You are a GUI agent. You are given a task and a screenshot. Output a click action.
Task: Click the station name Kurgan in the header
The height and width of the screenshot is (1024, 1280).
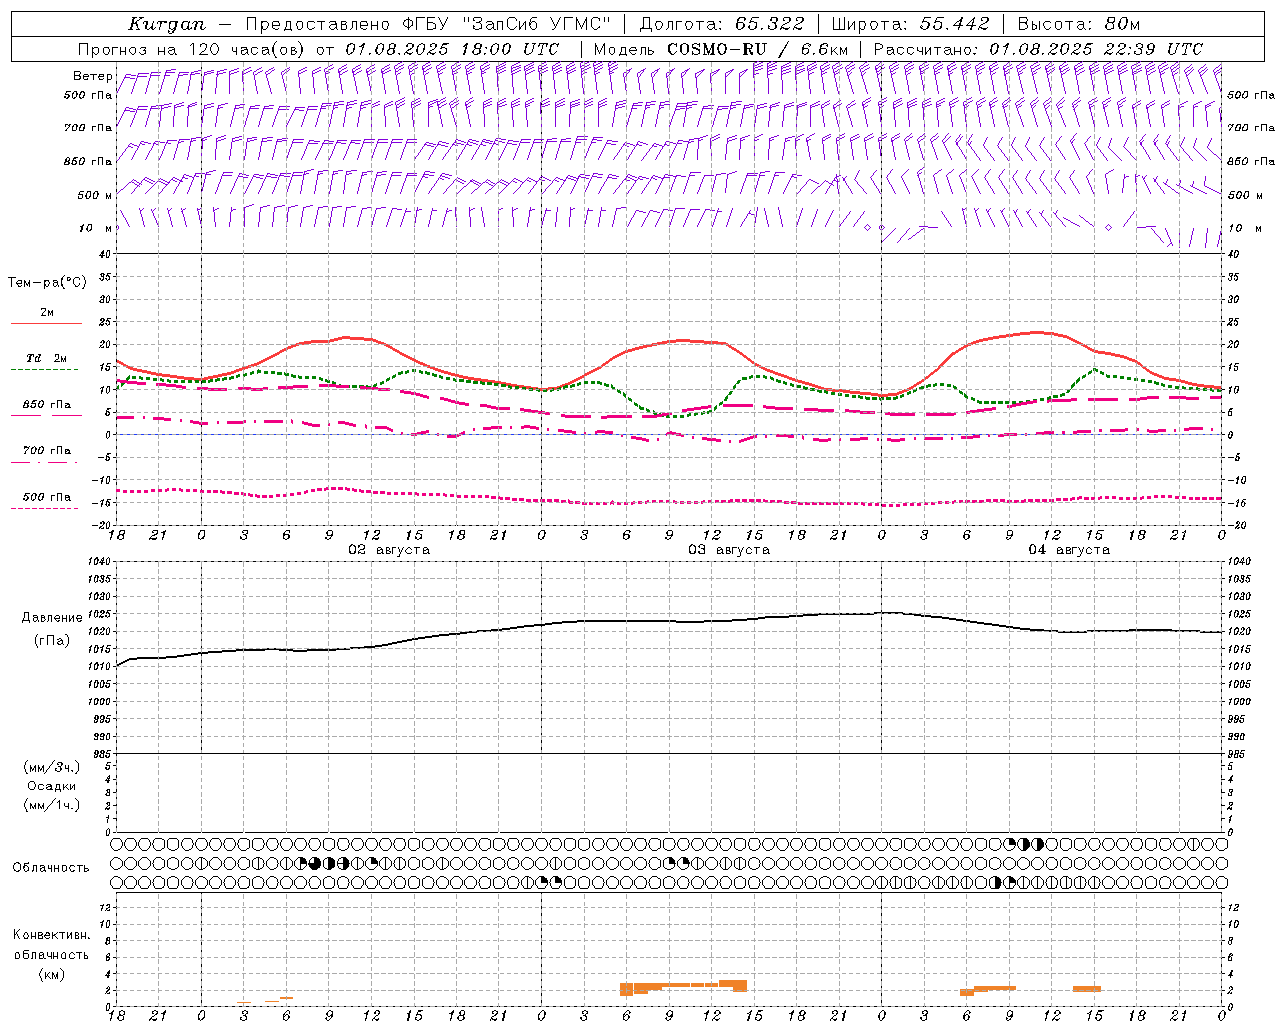tap(166, 24)
